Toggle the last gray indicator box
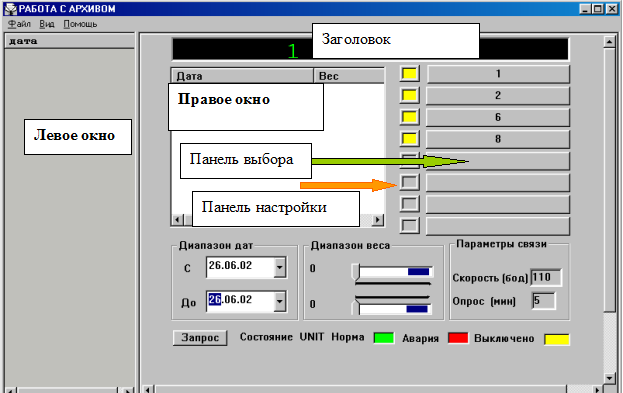623x393 pixels. coord(409,225)
